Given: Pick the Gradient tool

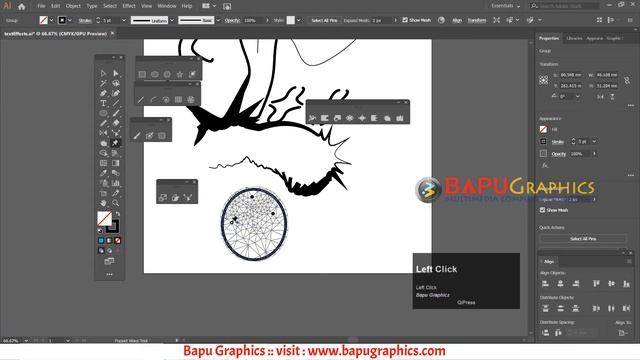Looking at the screenshot, I should (116, 163).
